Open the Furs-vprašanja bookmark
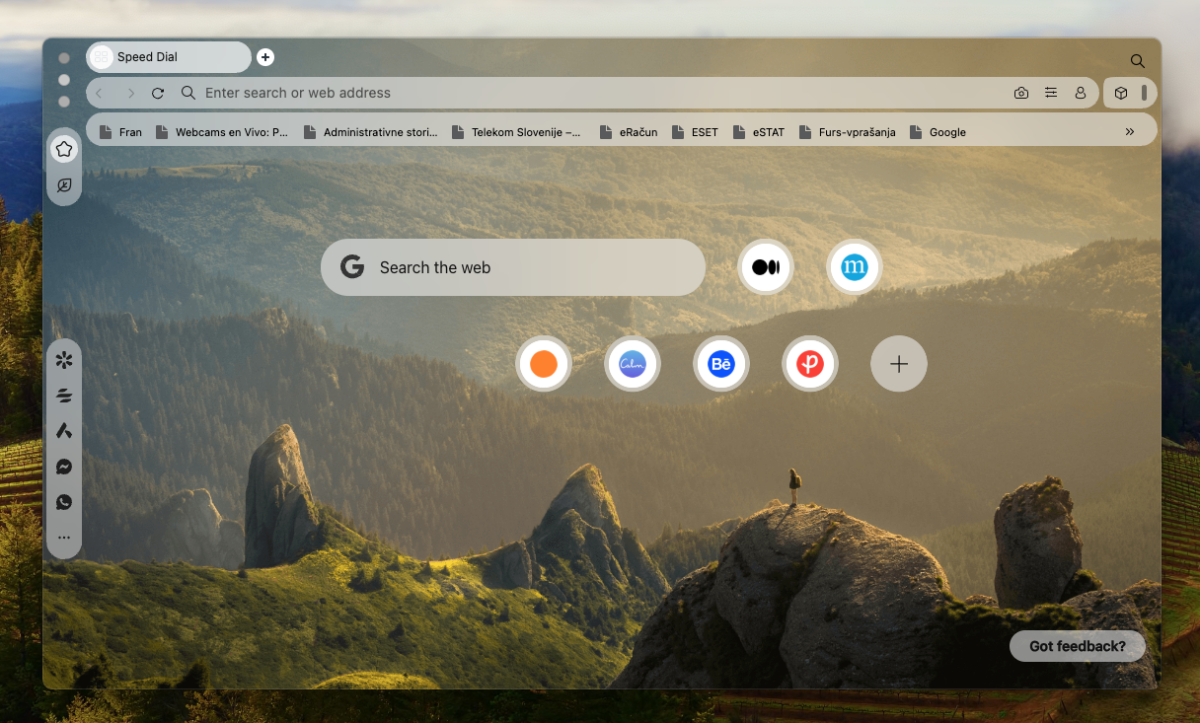The width and height of the screenshot is (1200, 723). coord(848,132)
